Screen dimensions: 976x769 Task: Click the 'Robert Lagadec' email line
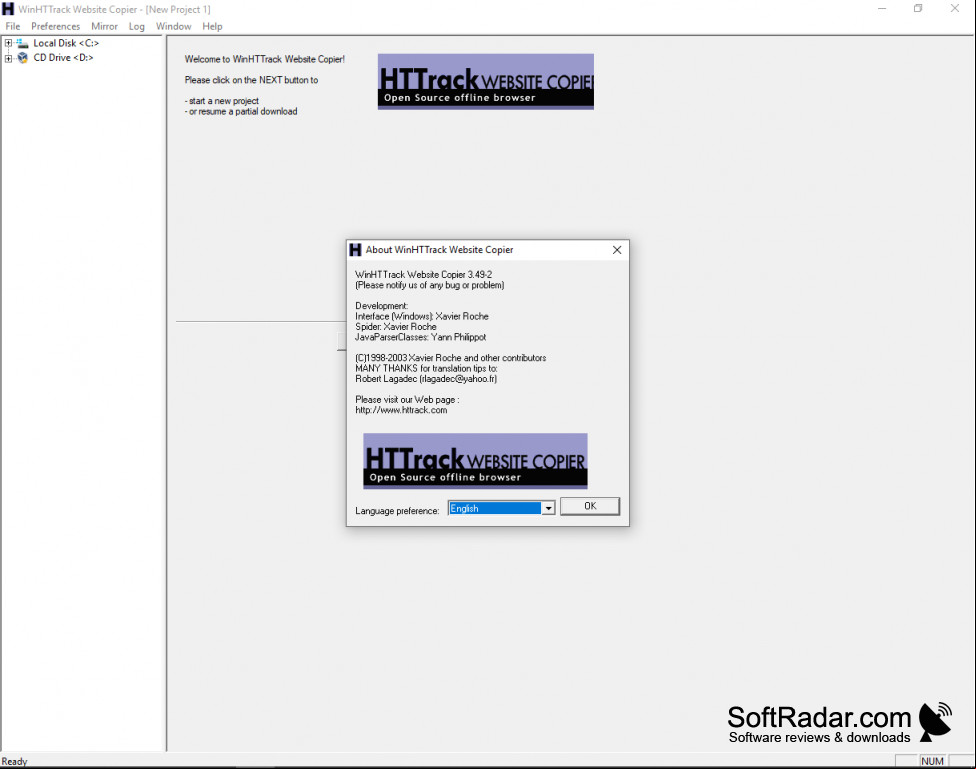(x=426, y=379)
